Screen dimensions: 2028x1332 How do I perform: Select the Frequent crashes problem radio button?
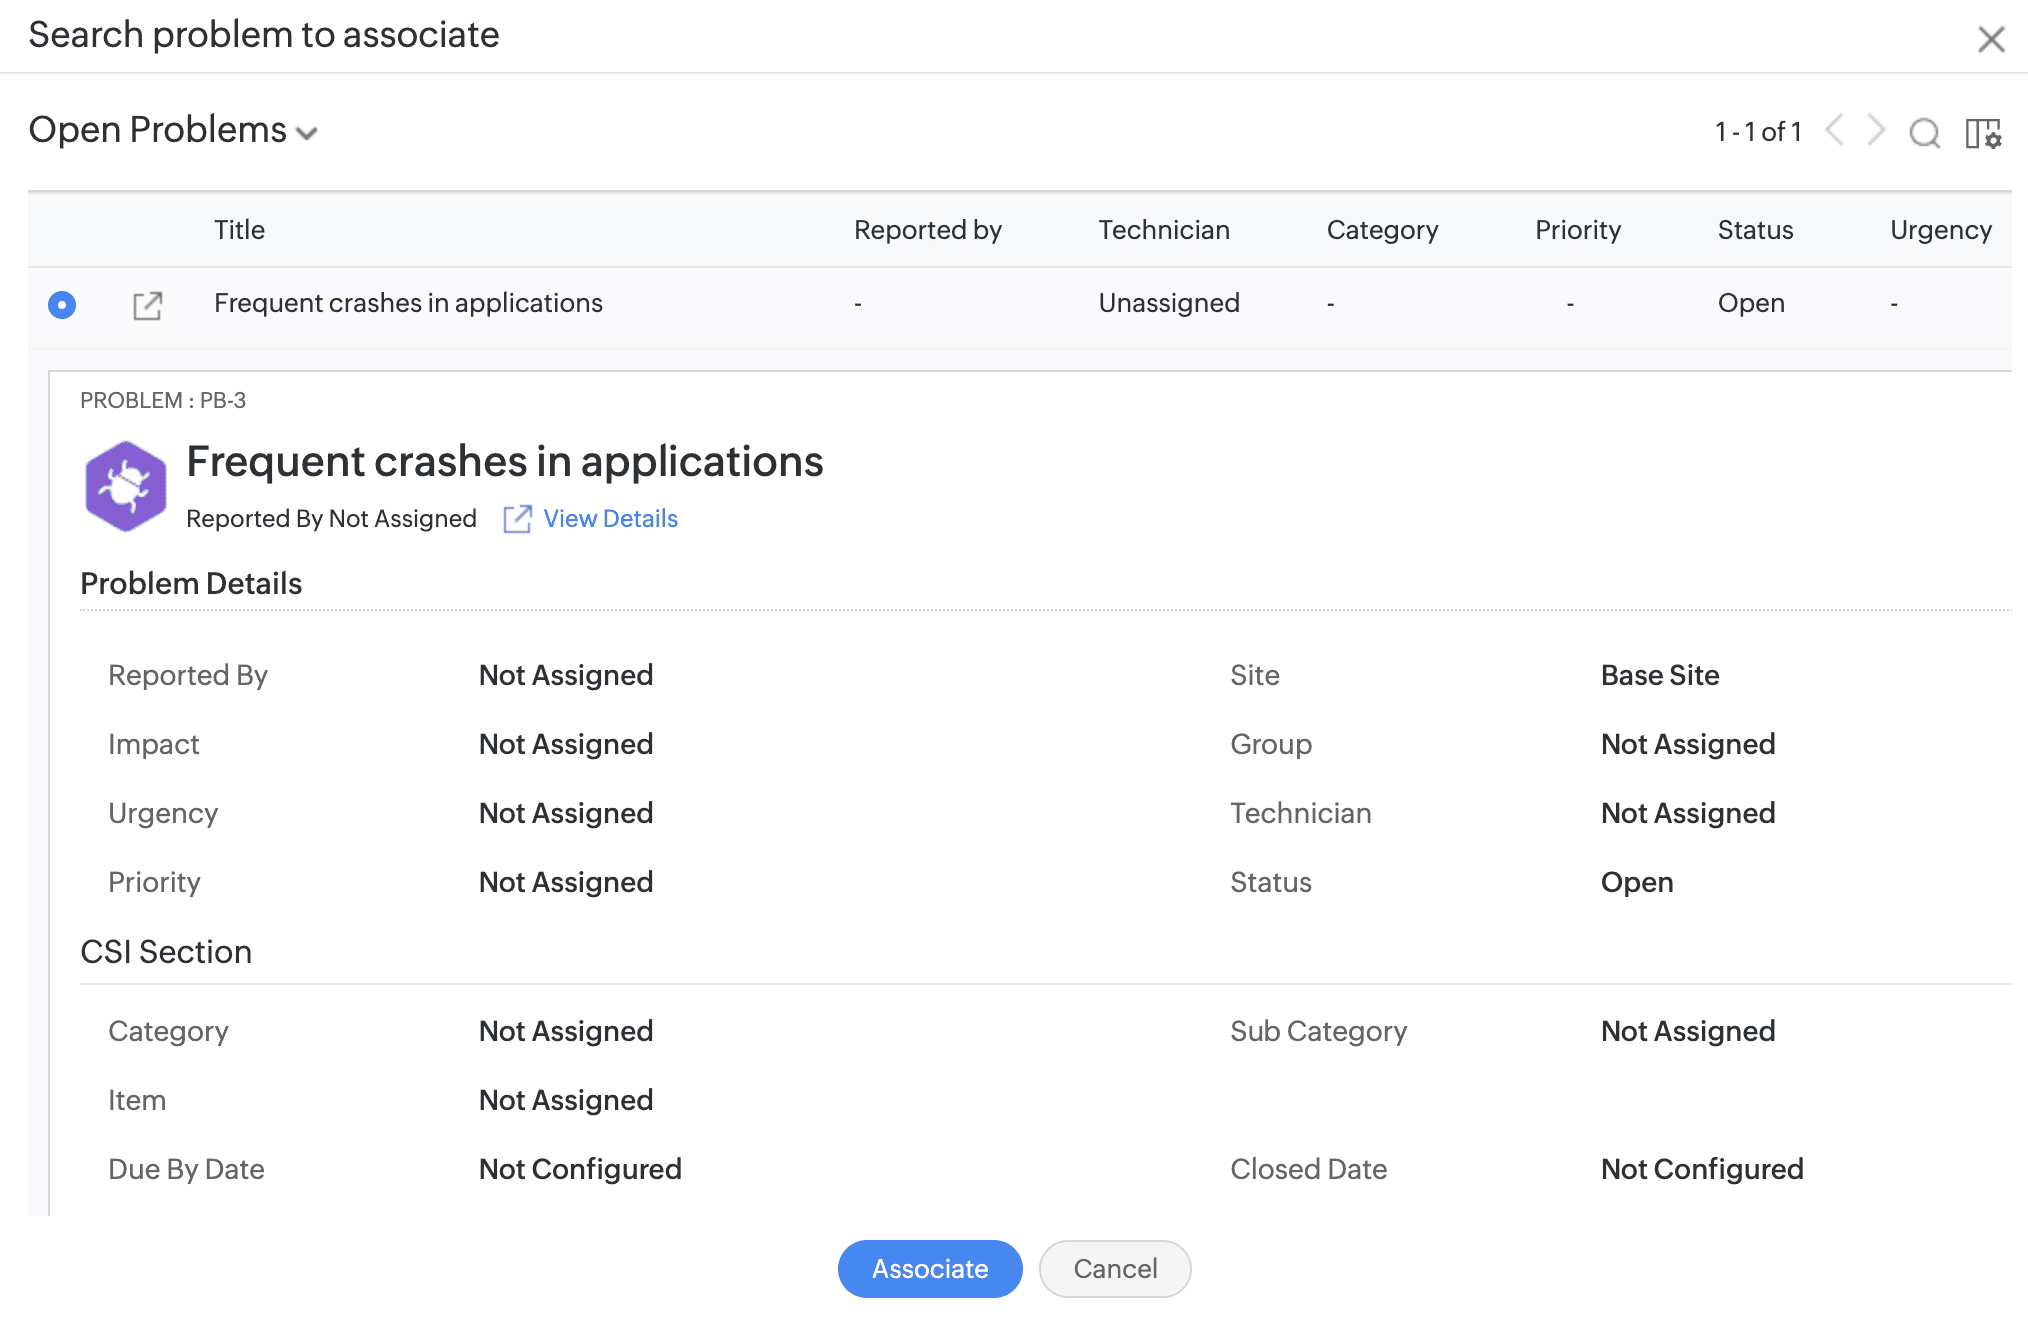[62, 304]
